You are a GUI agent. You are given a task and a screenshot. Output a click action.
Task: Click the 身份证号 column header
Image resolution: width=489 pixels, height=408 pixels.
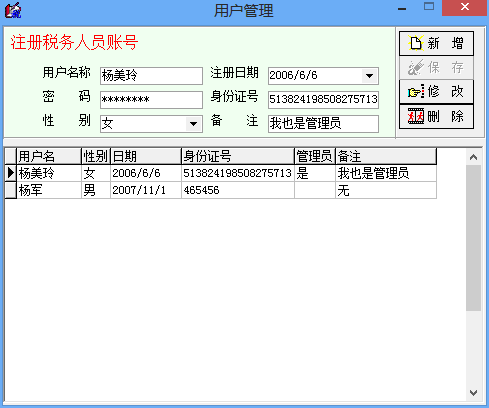[238, 156]
